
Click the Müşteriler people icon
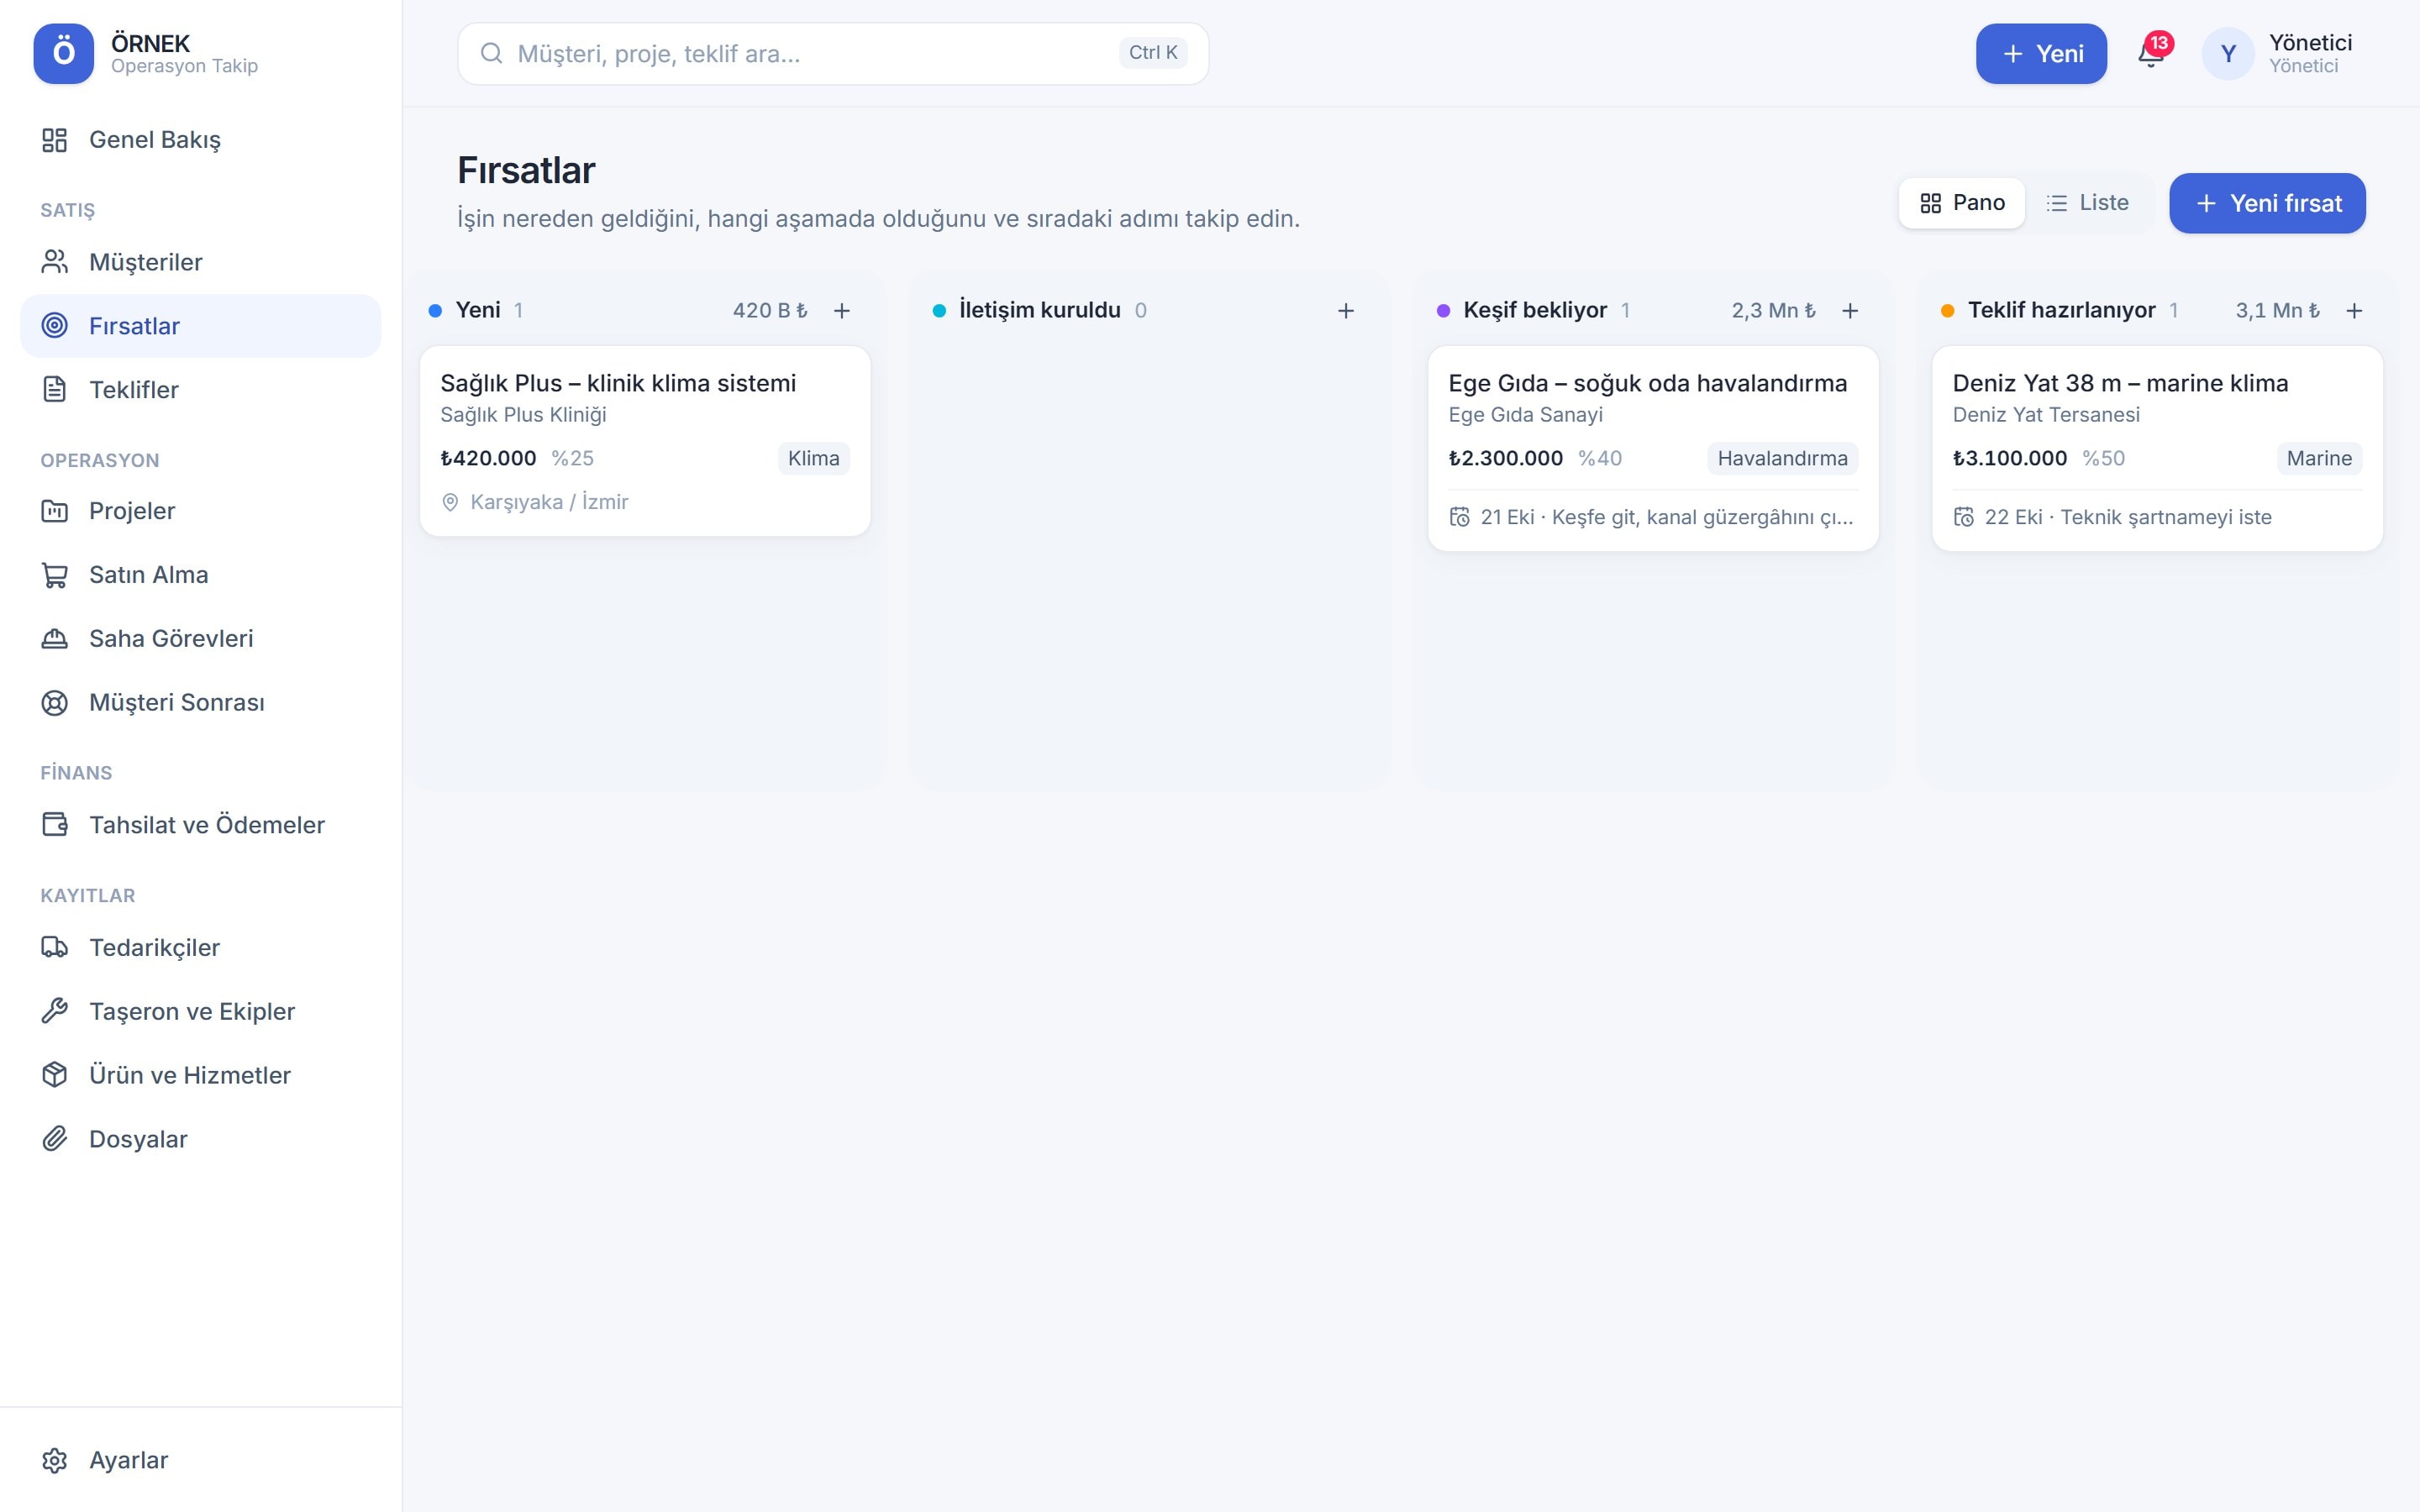pos(54,262)
